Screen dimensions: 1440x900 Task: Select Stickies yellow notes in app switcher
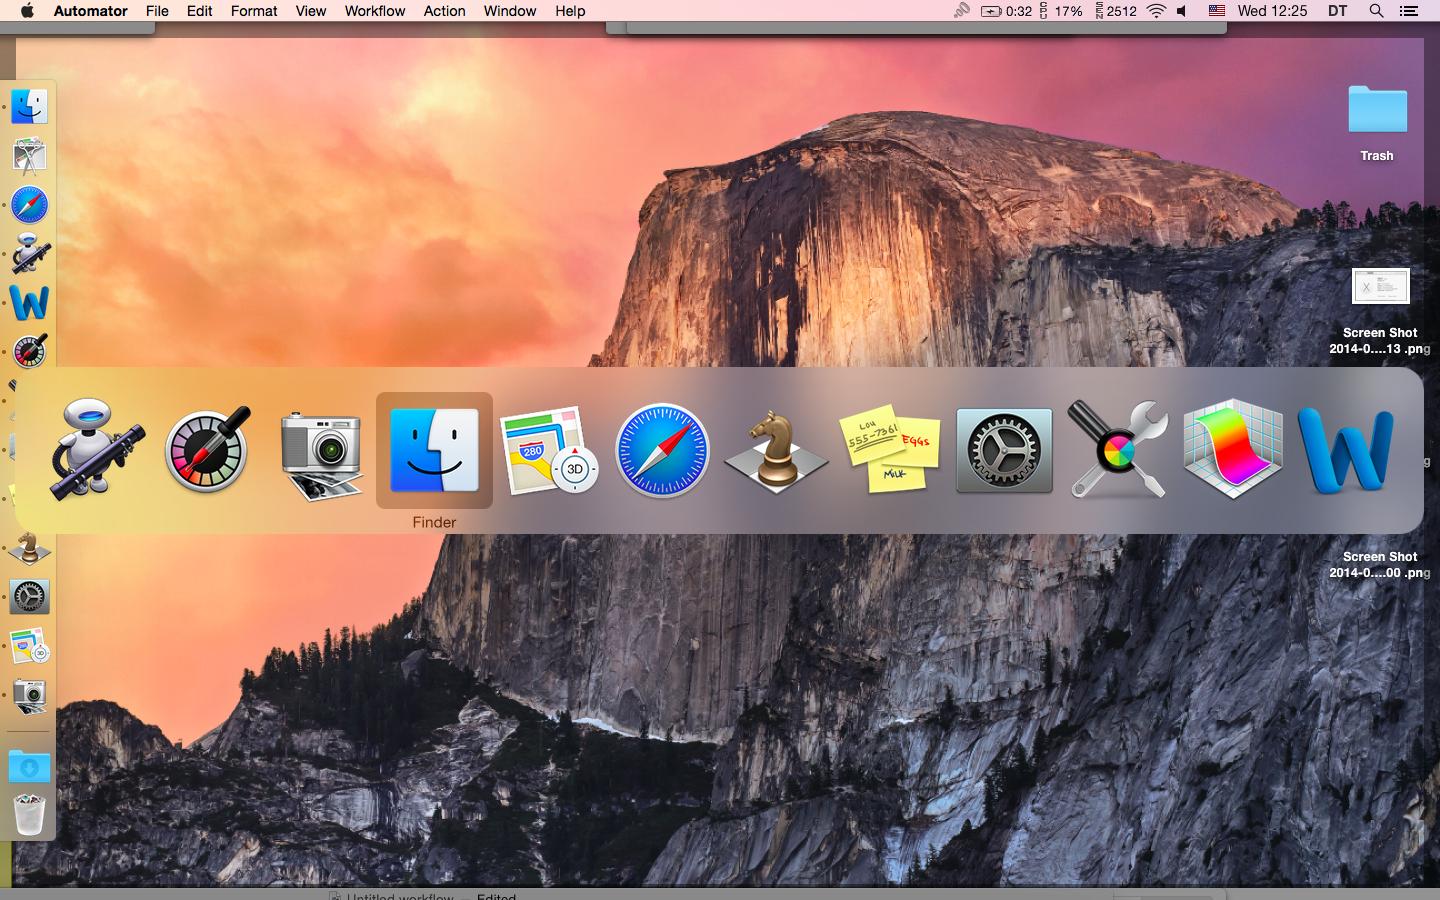(890, 450)
